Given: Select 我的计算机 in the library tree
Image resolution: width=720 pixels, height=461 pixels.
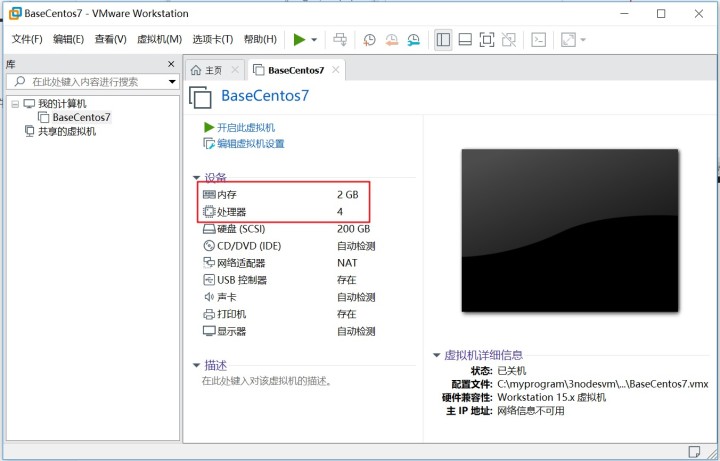Looking at the screenshot, I should tap(62, 104).
